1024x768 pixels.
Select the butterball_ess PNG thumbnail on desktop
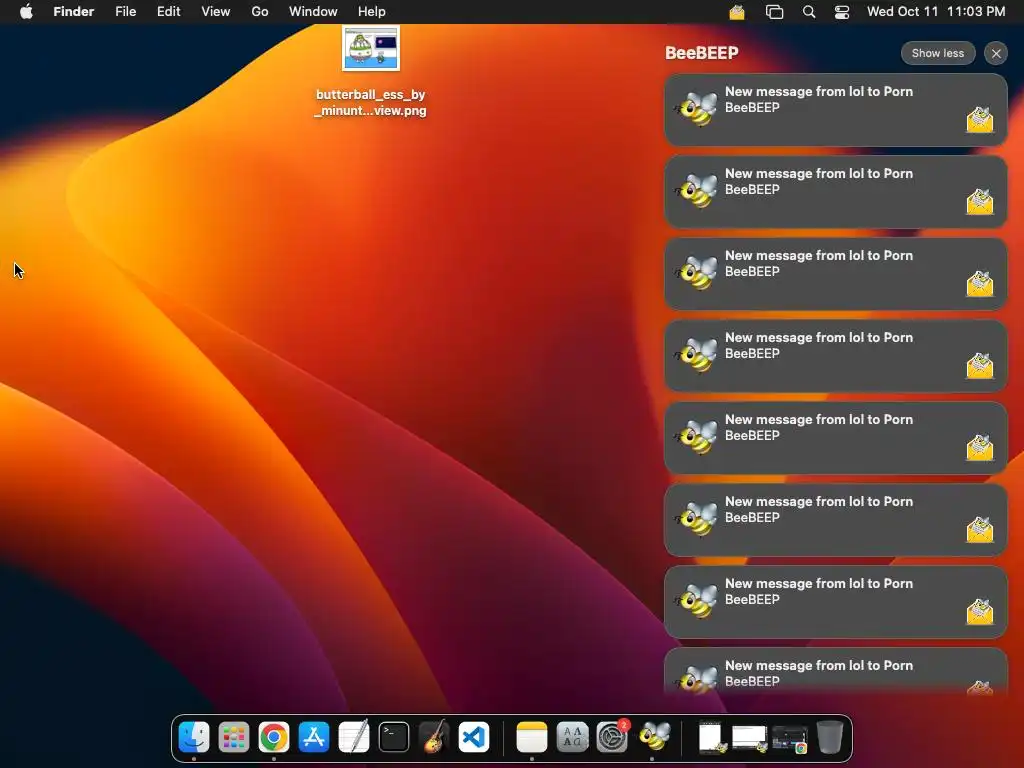tap(371, 48)
